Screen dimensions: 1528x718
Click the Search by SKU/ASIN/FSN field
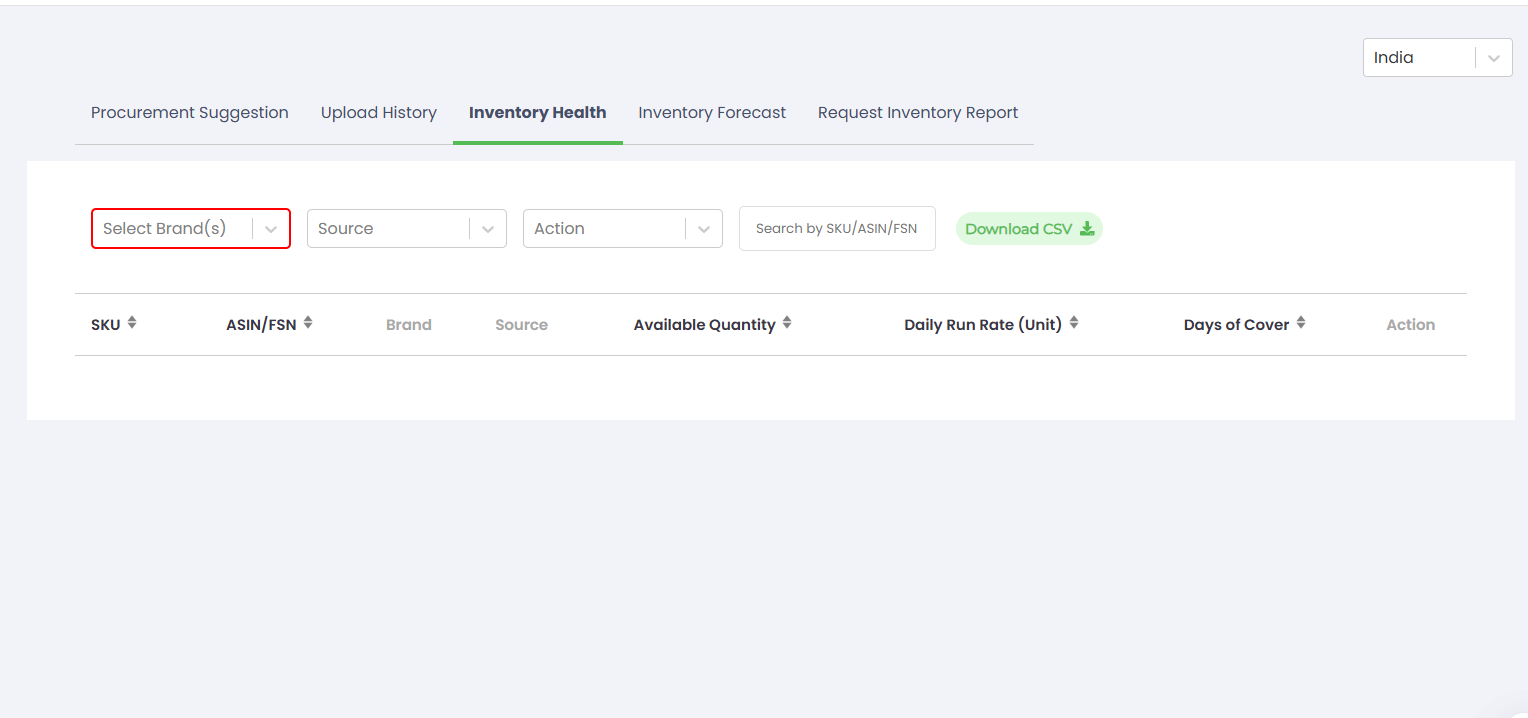coord(836,229)
